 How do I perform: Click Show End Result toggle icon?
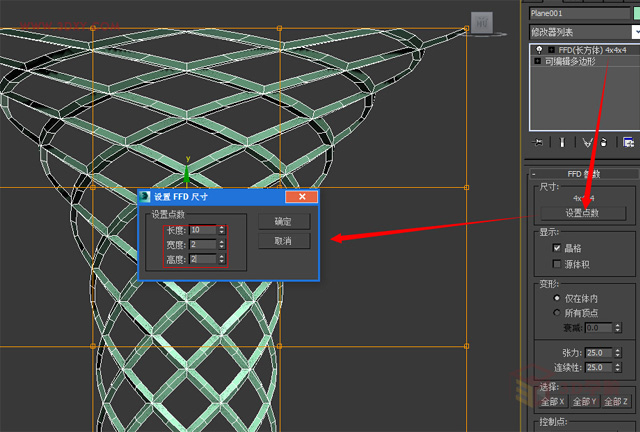pyautogui.click(x=562, y=143)
